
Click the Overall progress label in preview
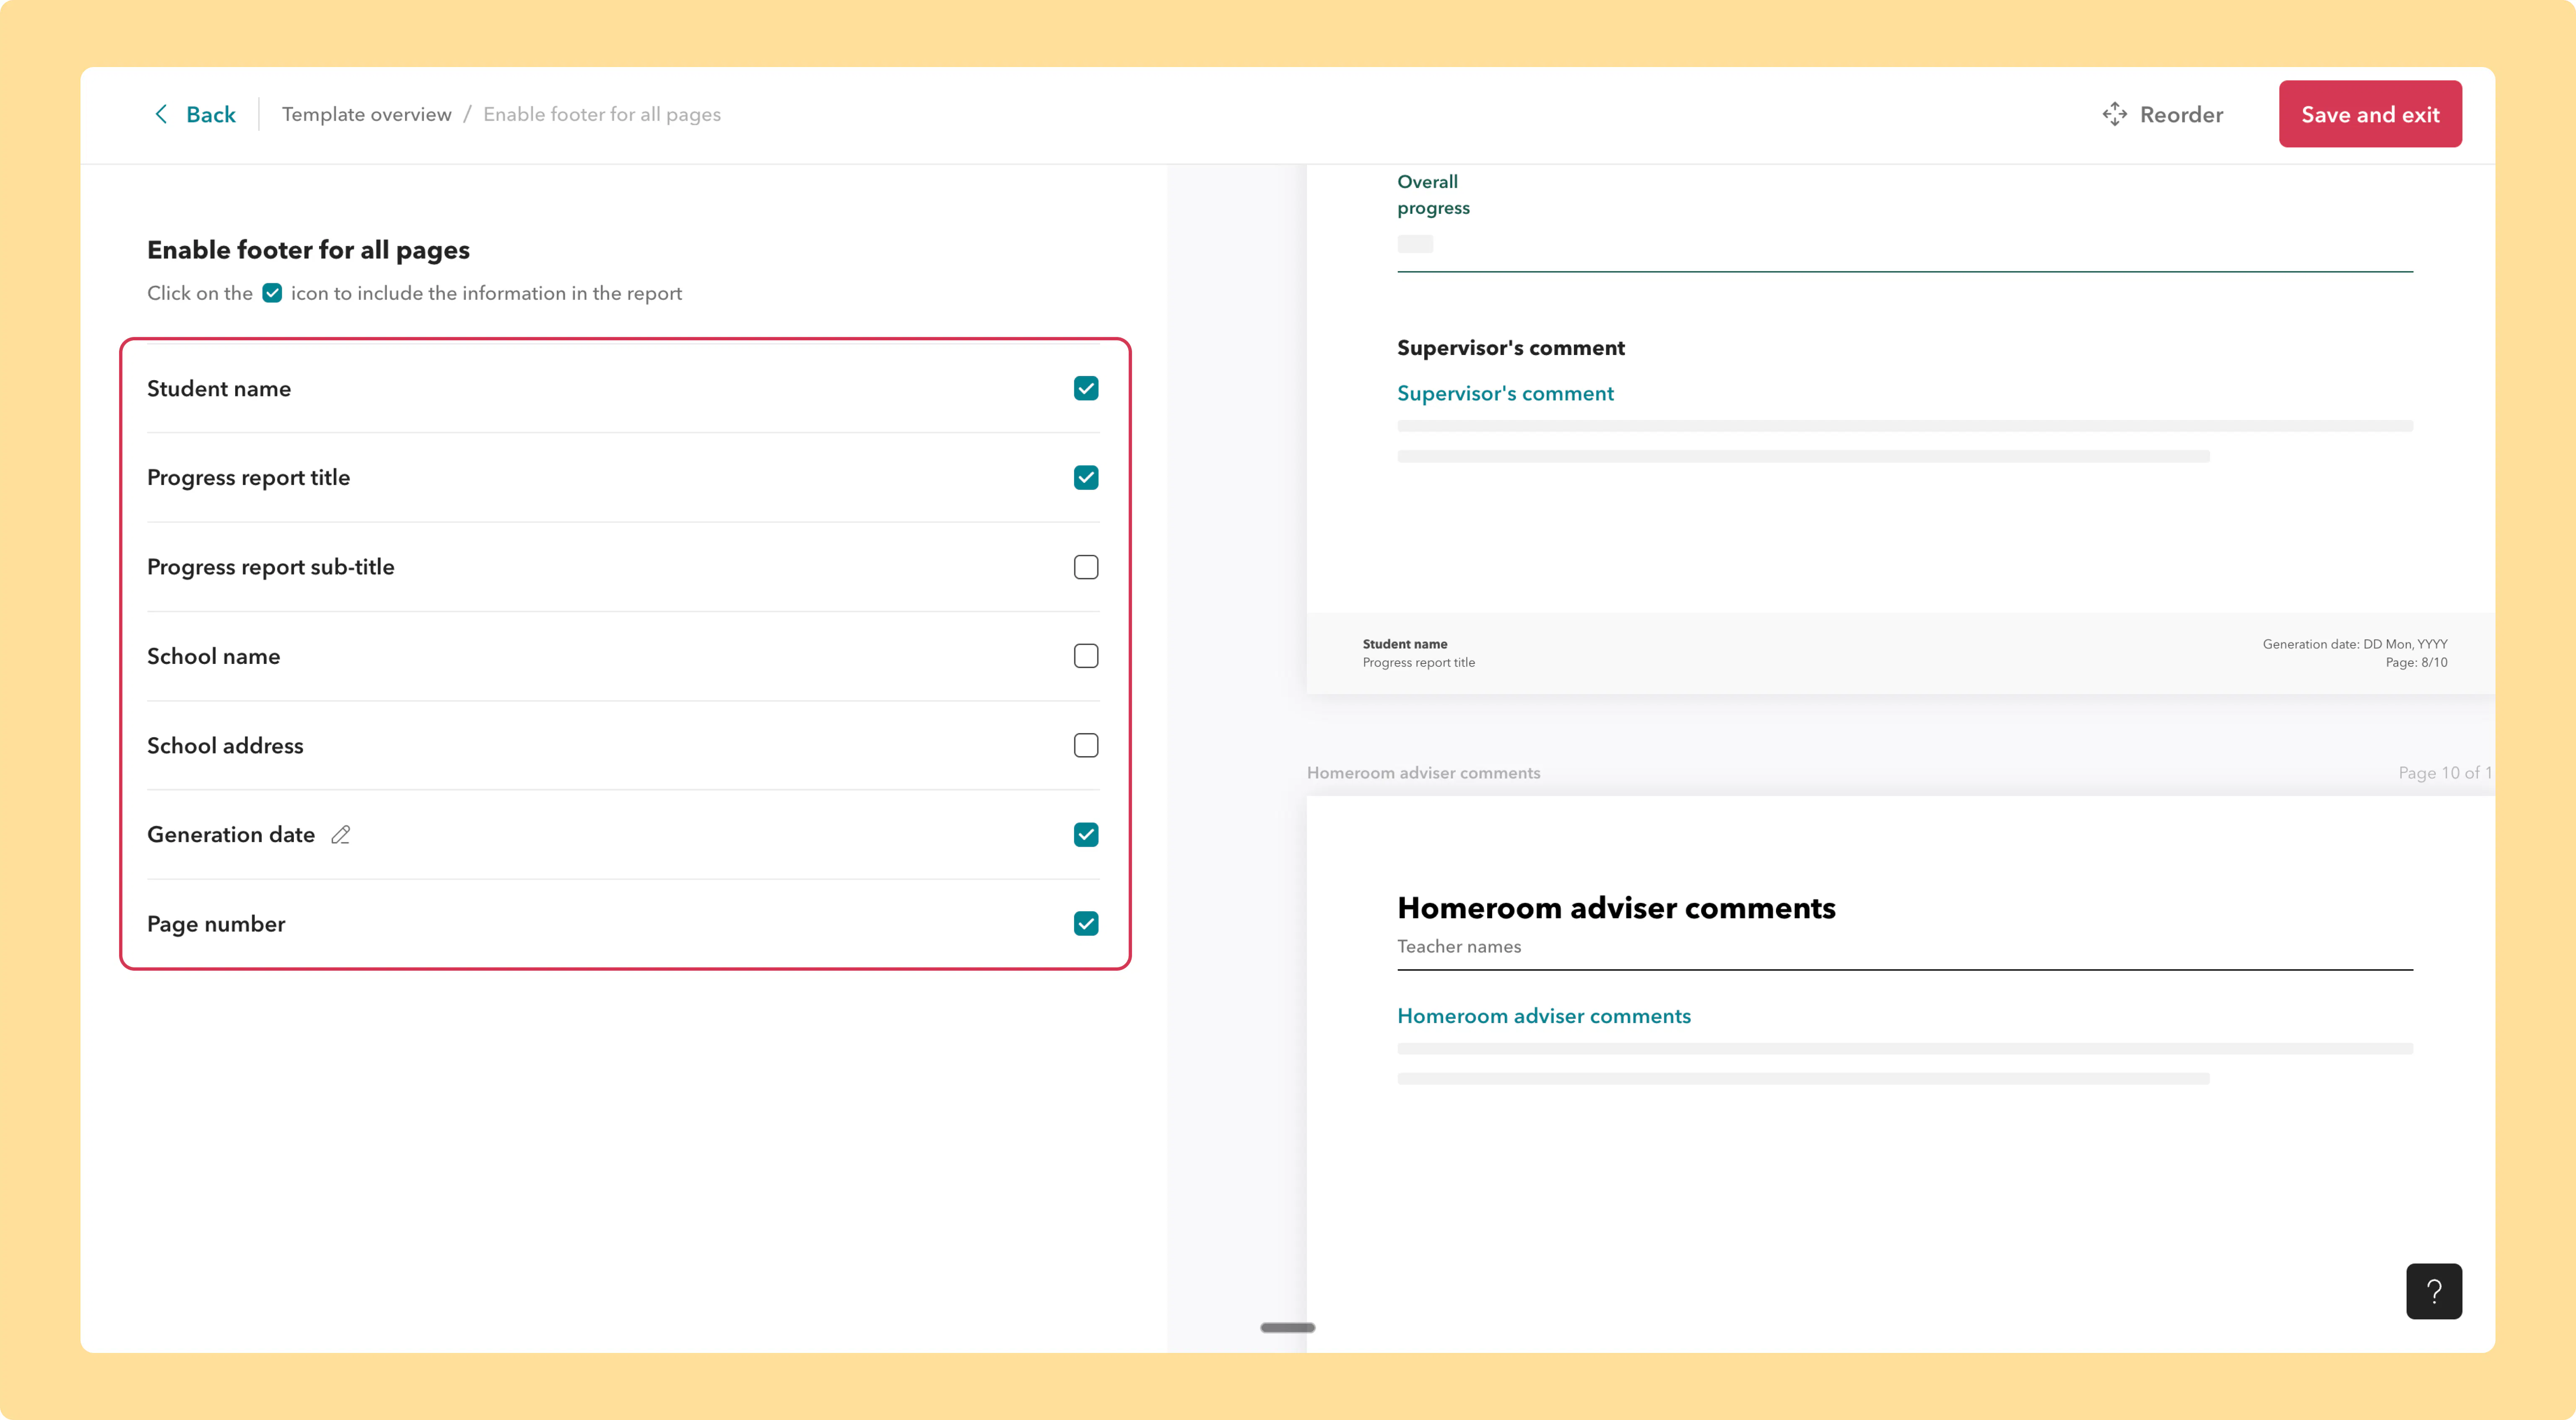click(x=1433, y=194)
